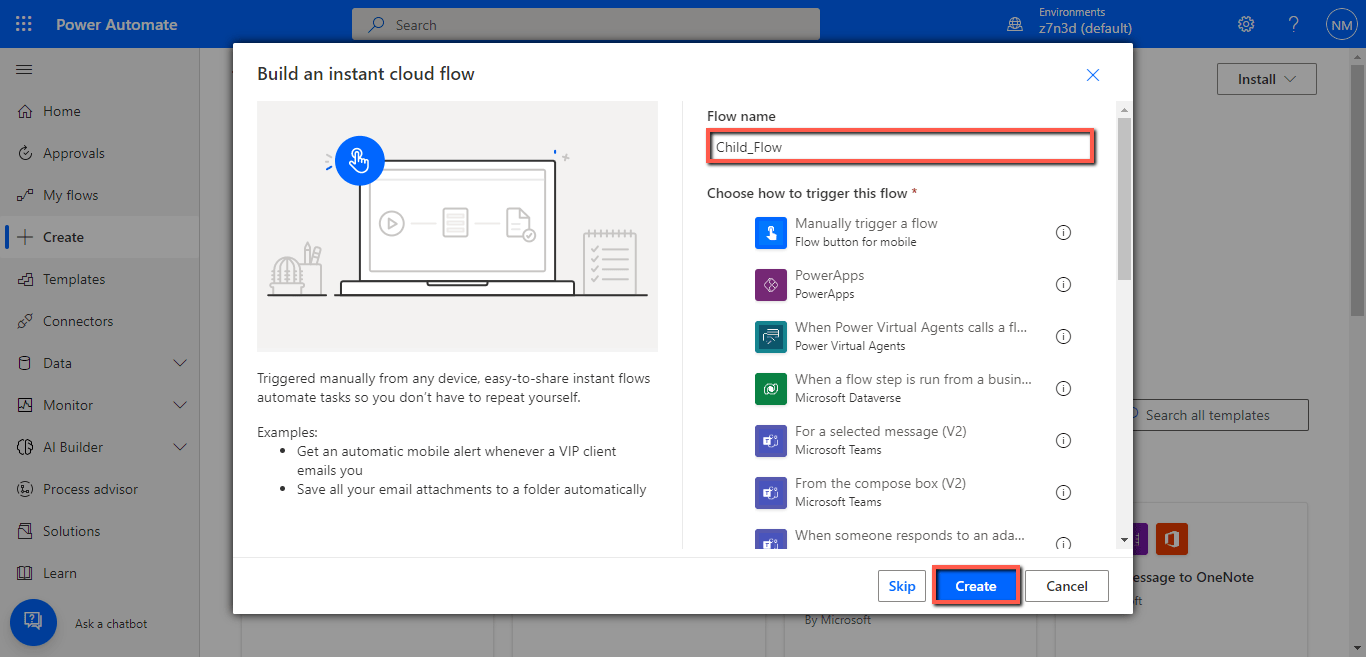Choose When Power Virtual Agents calls a flow
The image size is (1366, 657).
[x=913, y=336]
